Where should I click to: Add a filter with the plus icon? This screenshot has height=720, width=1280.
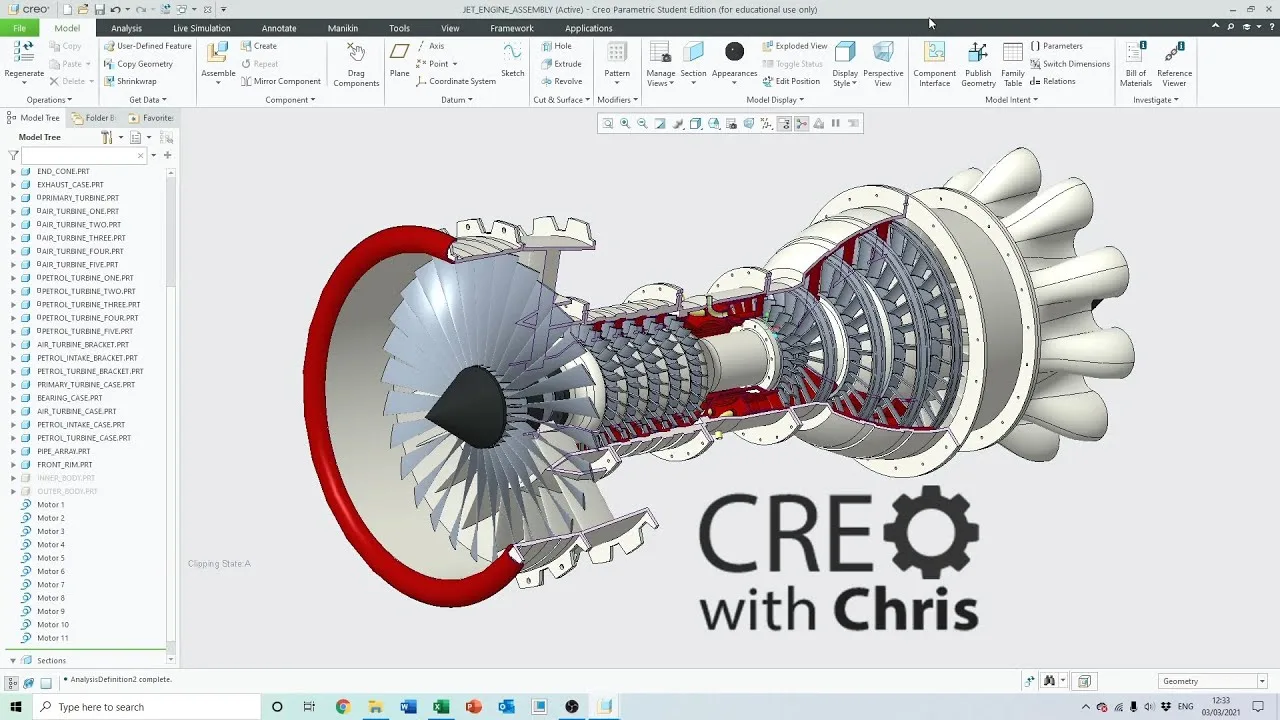(167, 155)
